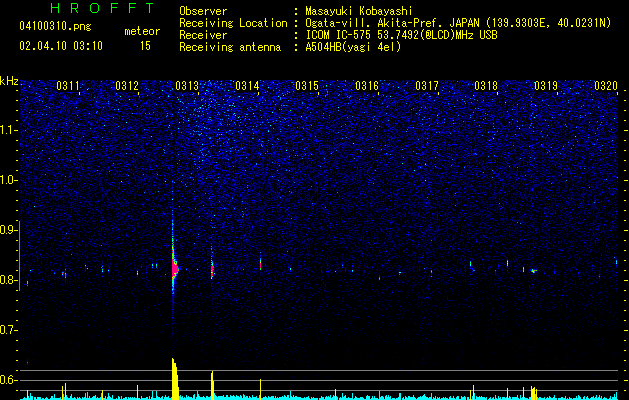This screenshot has width=629, height=400.
Task: Click the 0312 time marker
Action: click(127, 85)
